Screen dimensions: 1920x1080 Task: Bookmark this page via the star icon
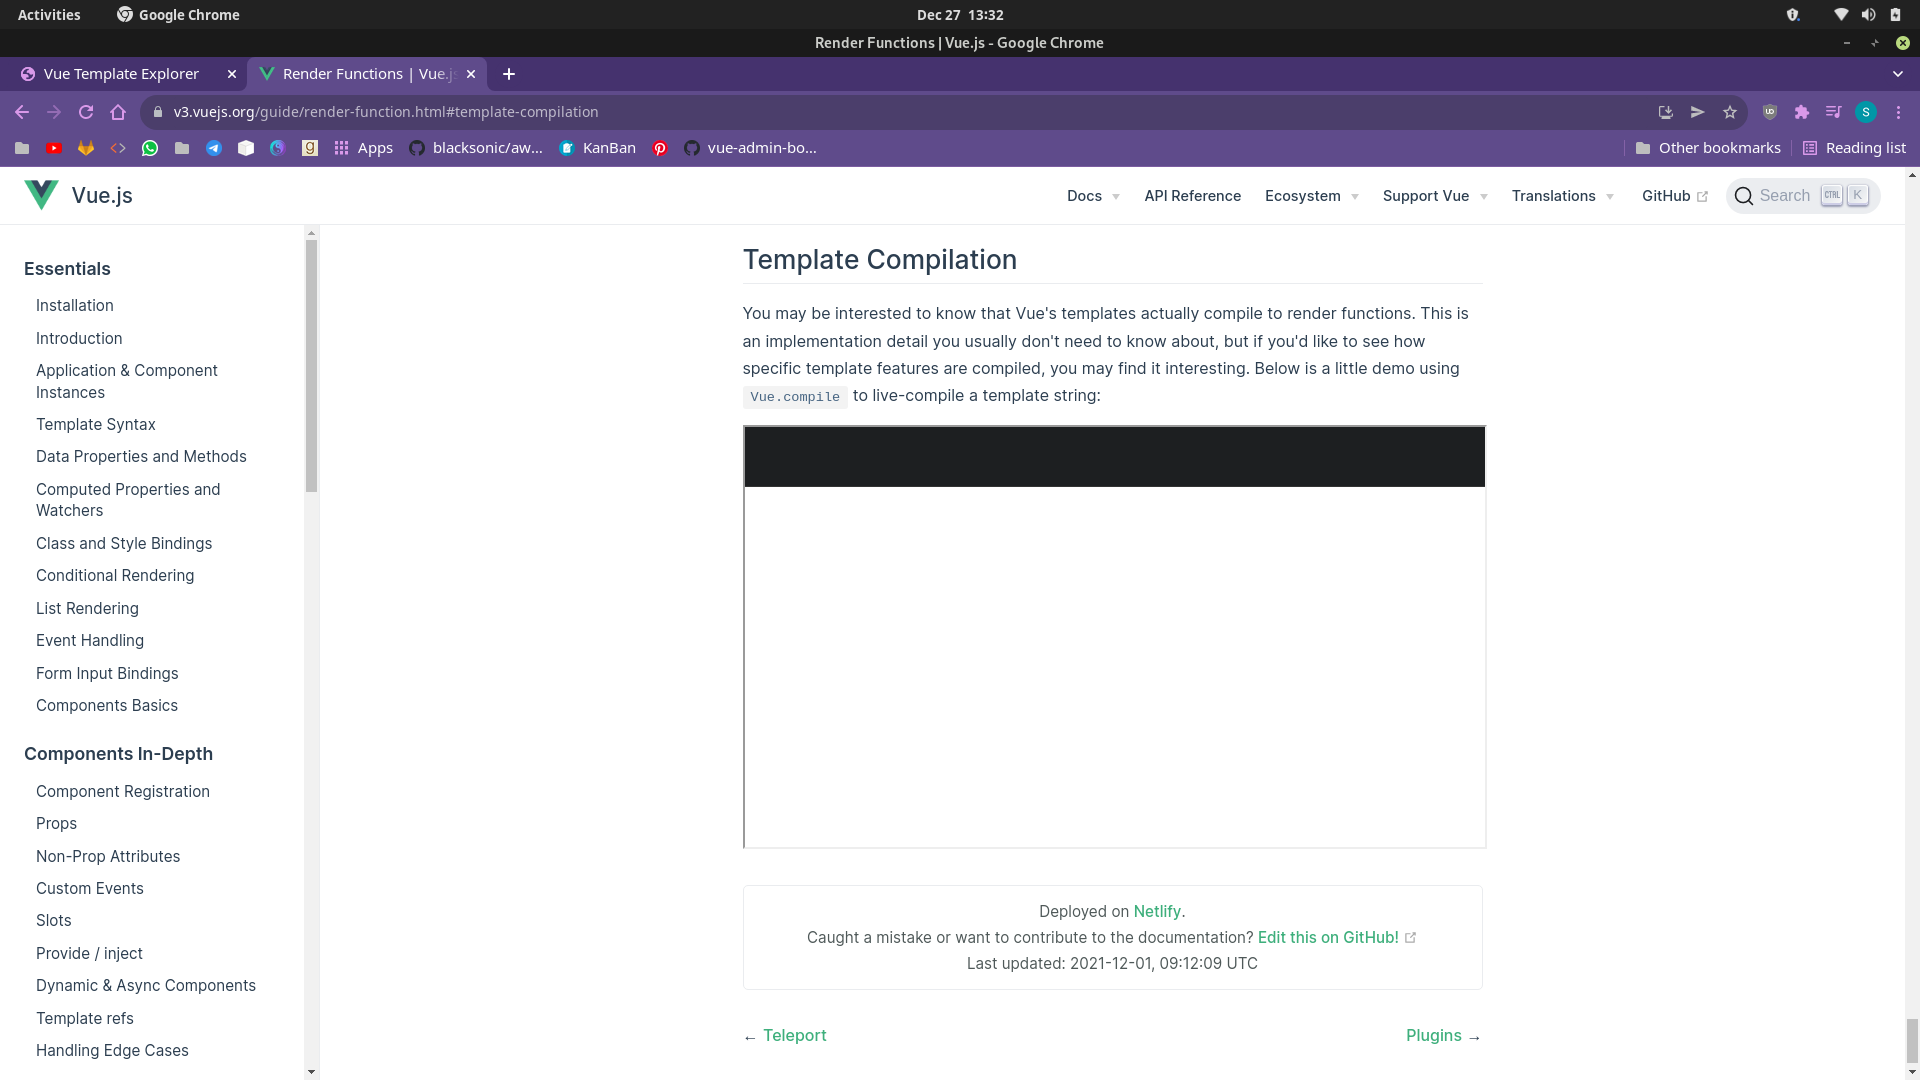[1731, 112]
